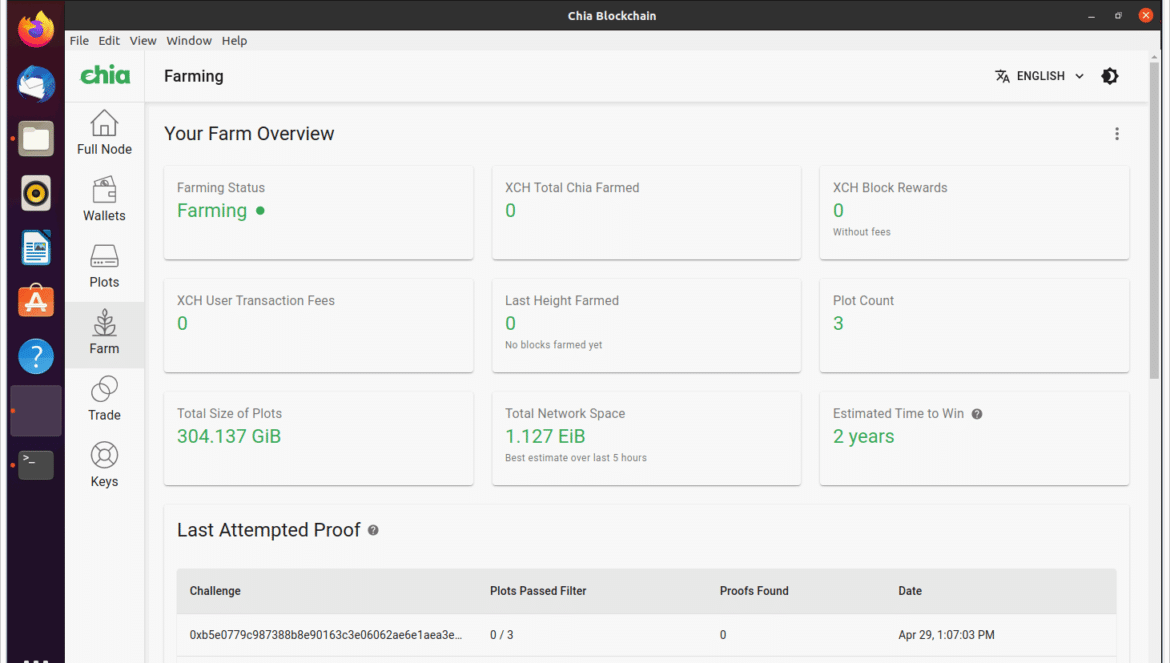The height and width of the screenshot is (663, 1170).
Task: Launch Rhythmbox from the dock
Action: pyautogui.click(x=36, y=193)
